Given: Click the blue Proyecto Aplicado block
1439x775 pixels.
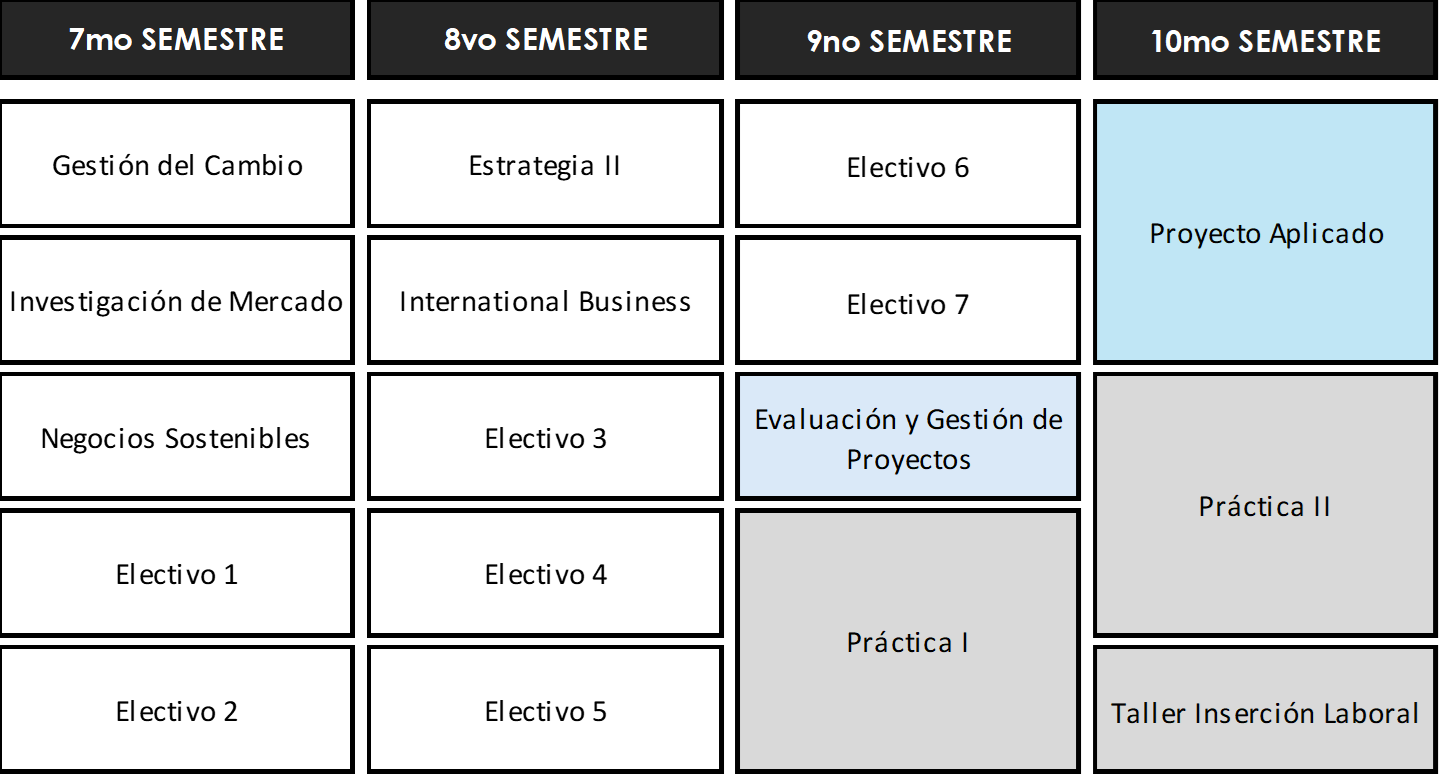Looking at the screenshot, I should pos(1266,232).
